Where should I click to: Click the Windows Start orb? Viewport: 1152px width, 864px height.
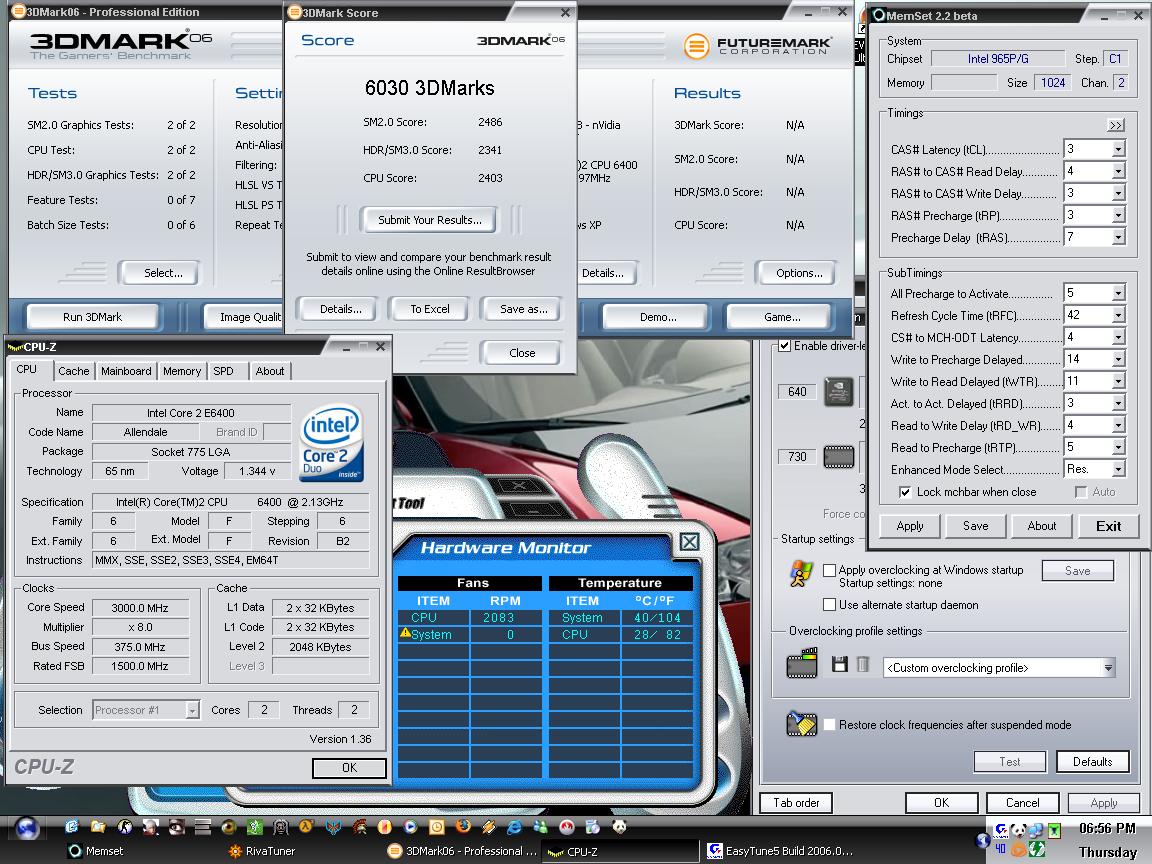27,827
